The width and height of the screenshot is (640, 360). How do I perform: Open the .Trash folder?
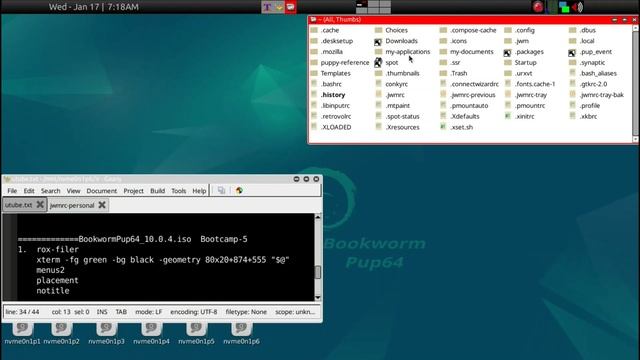[453, 73]
